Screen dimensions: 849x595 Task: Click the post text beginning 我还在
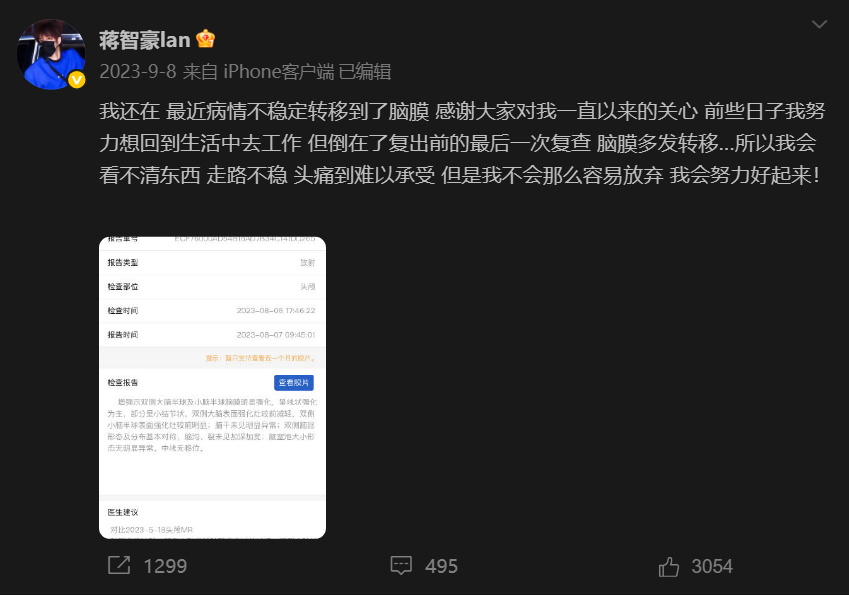click(x=462, y=143)
